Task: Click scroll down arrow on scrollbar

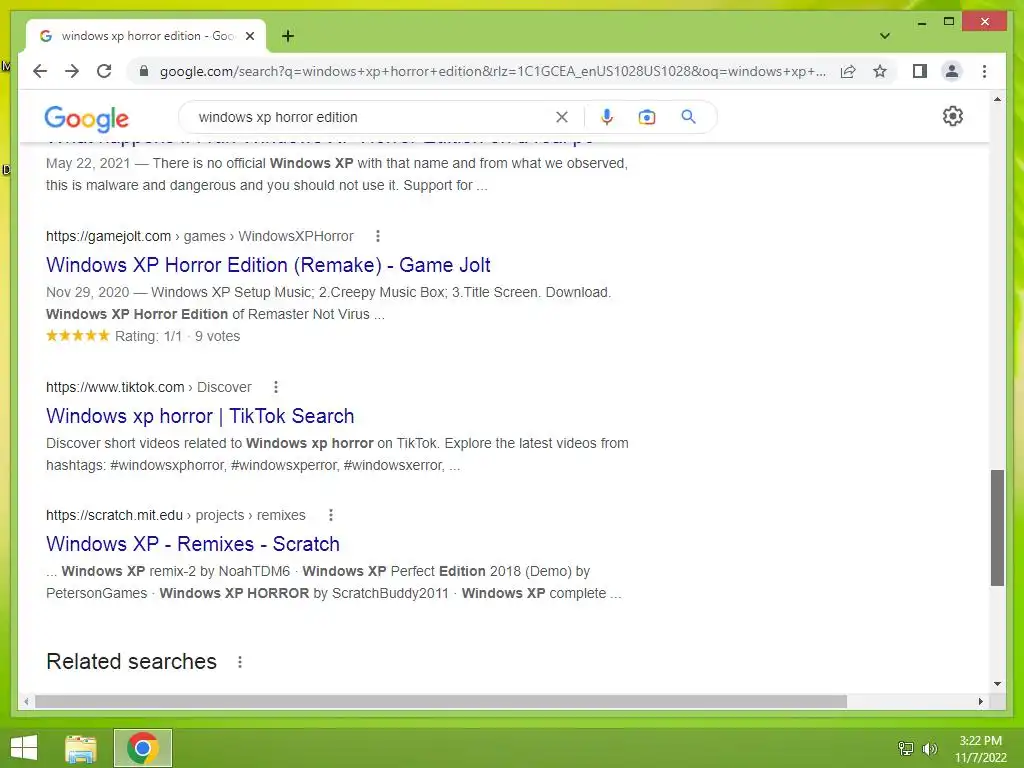Action: [997, 684]
